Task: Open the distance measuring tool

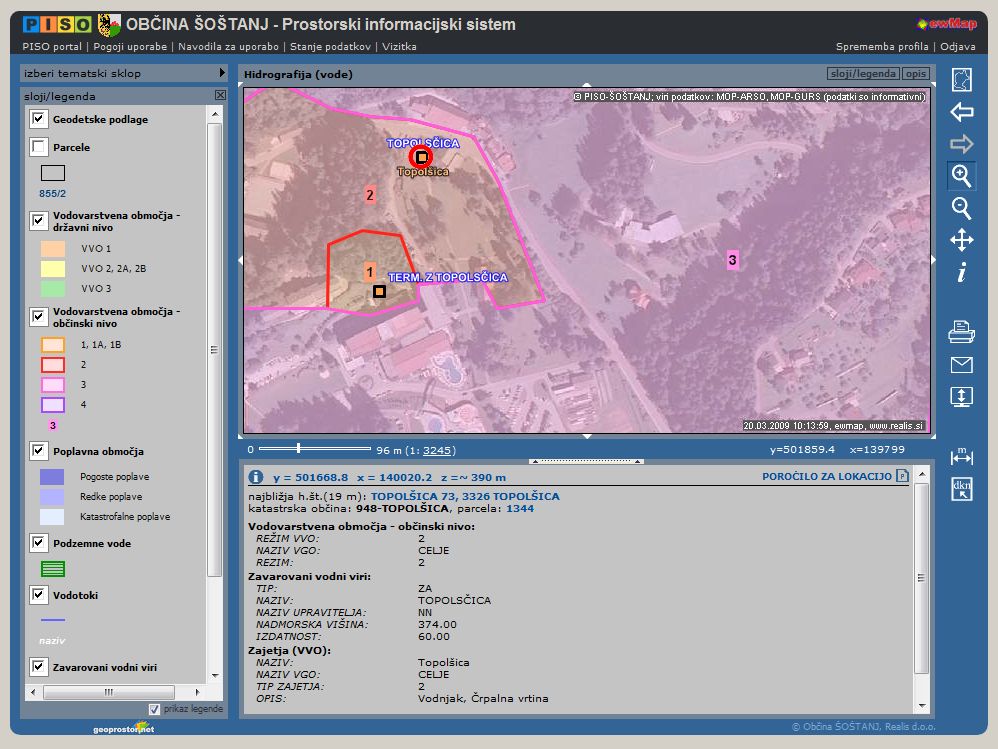Action: (x=961, y=457)
